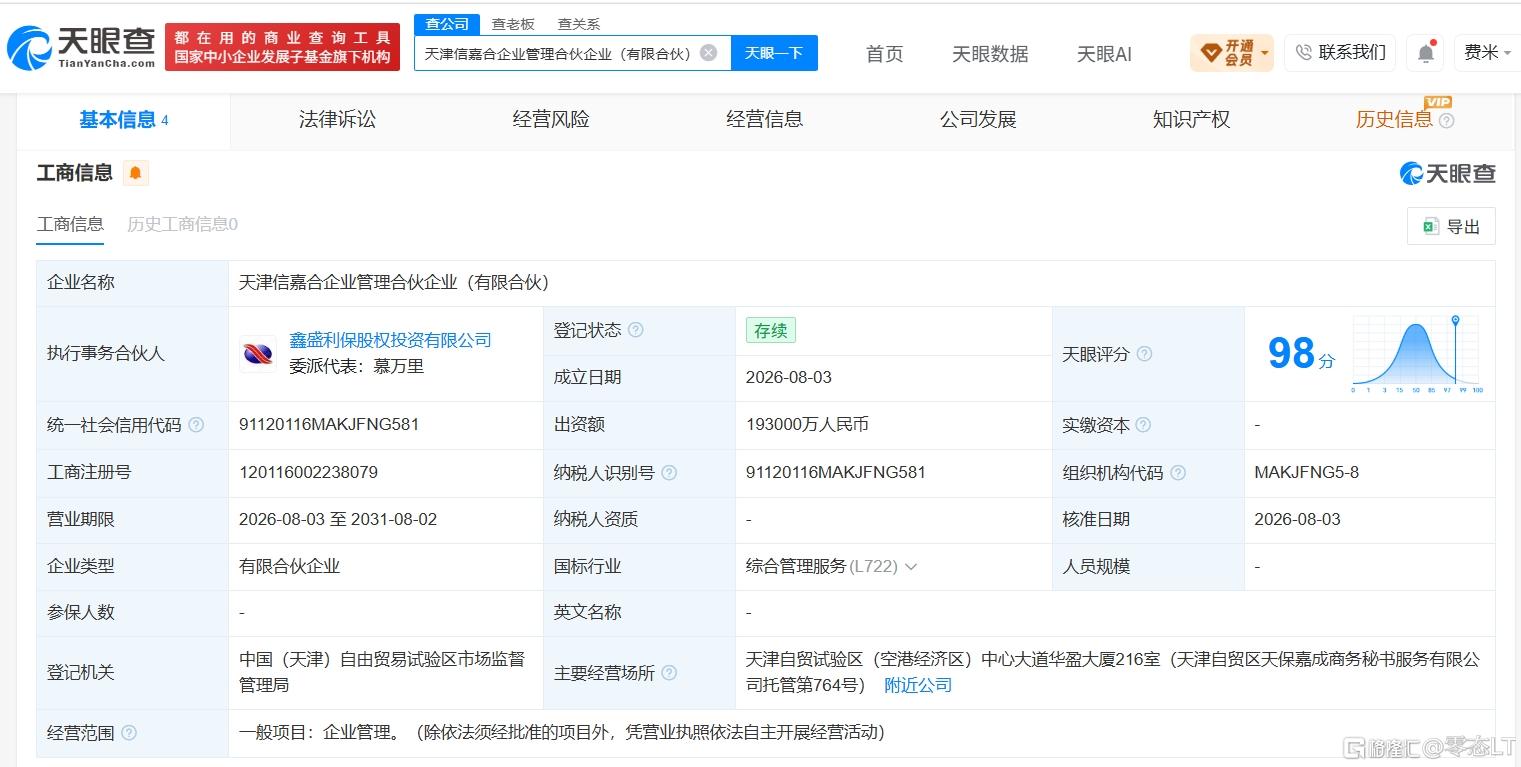
Task: Click the 有限合伙企业 type value
Action: click(x=289, y=567)
